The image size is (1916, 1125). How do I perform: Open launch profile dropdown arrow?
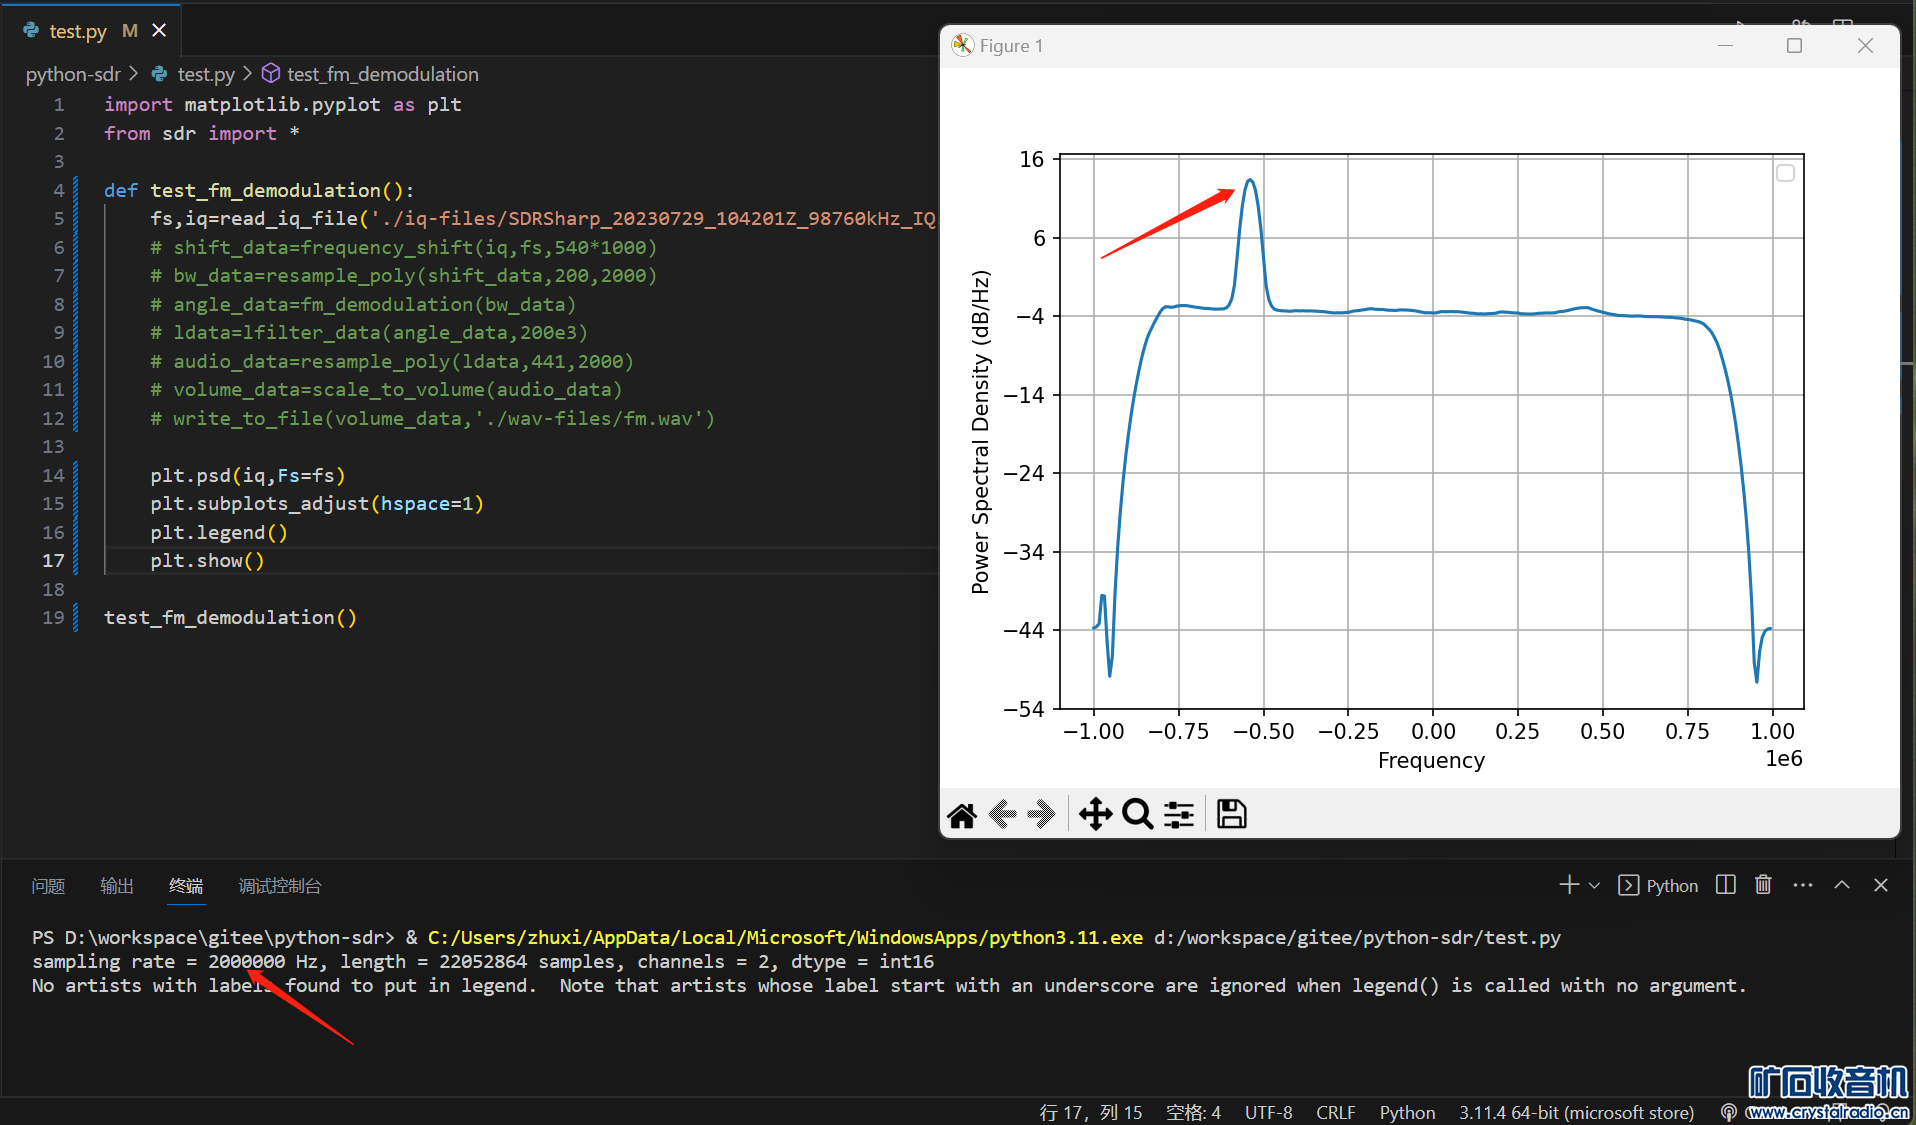click(1594, 886)
